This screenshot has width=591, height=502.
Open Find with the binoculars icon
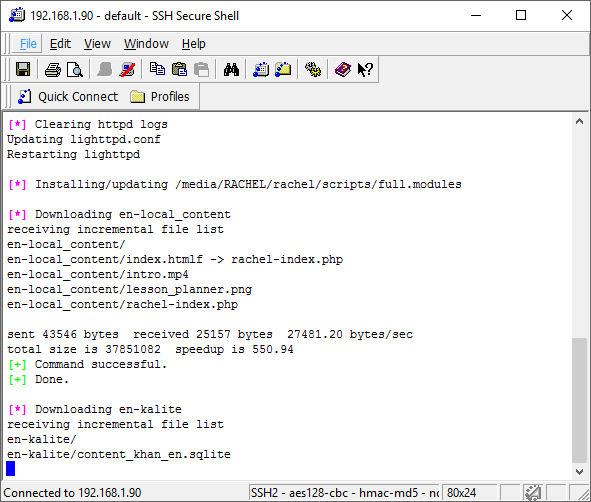click(231, 70)
